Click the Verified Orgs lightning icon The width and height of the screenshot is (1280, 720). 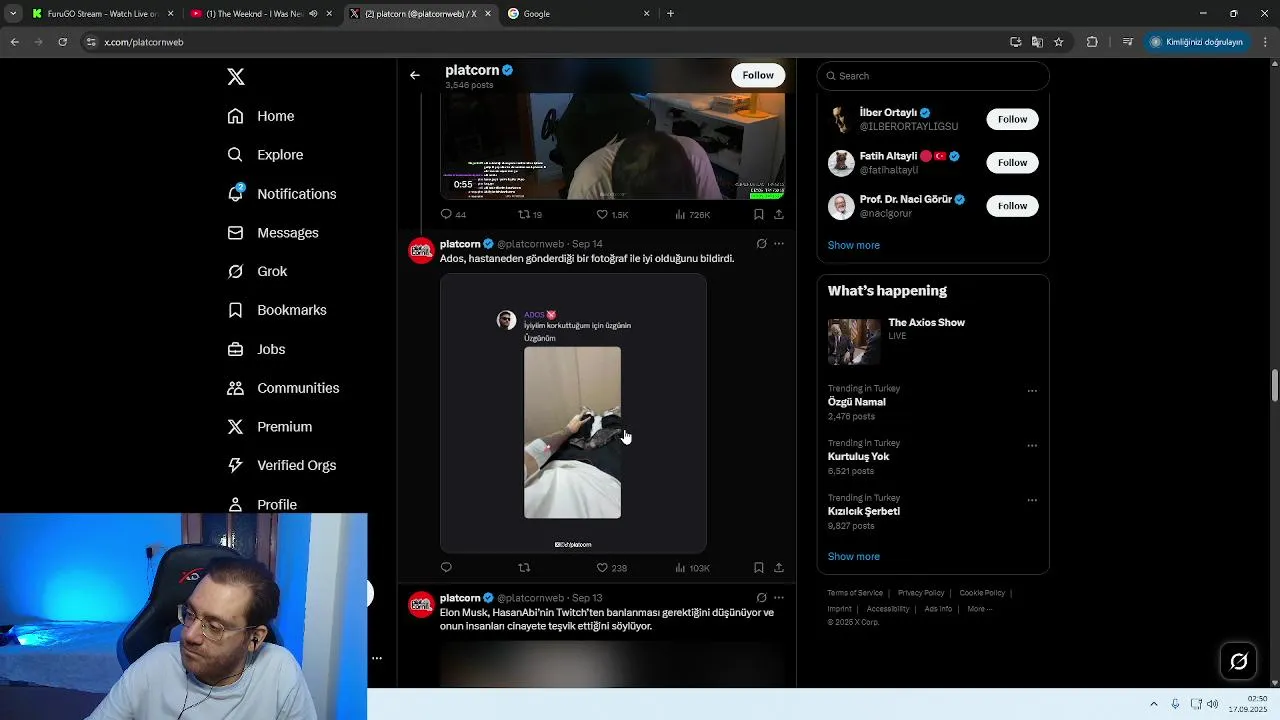(235, 465)
